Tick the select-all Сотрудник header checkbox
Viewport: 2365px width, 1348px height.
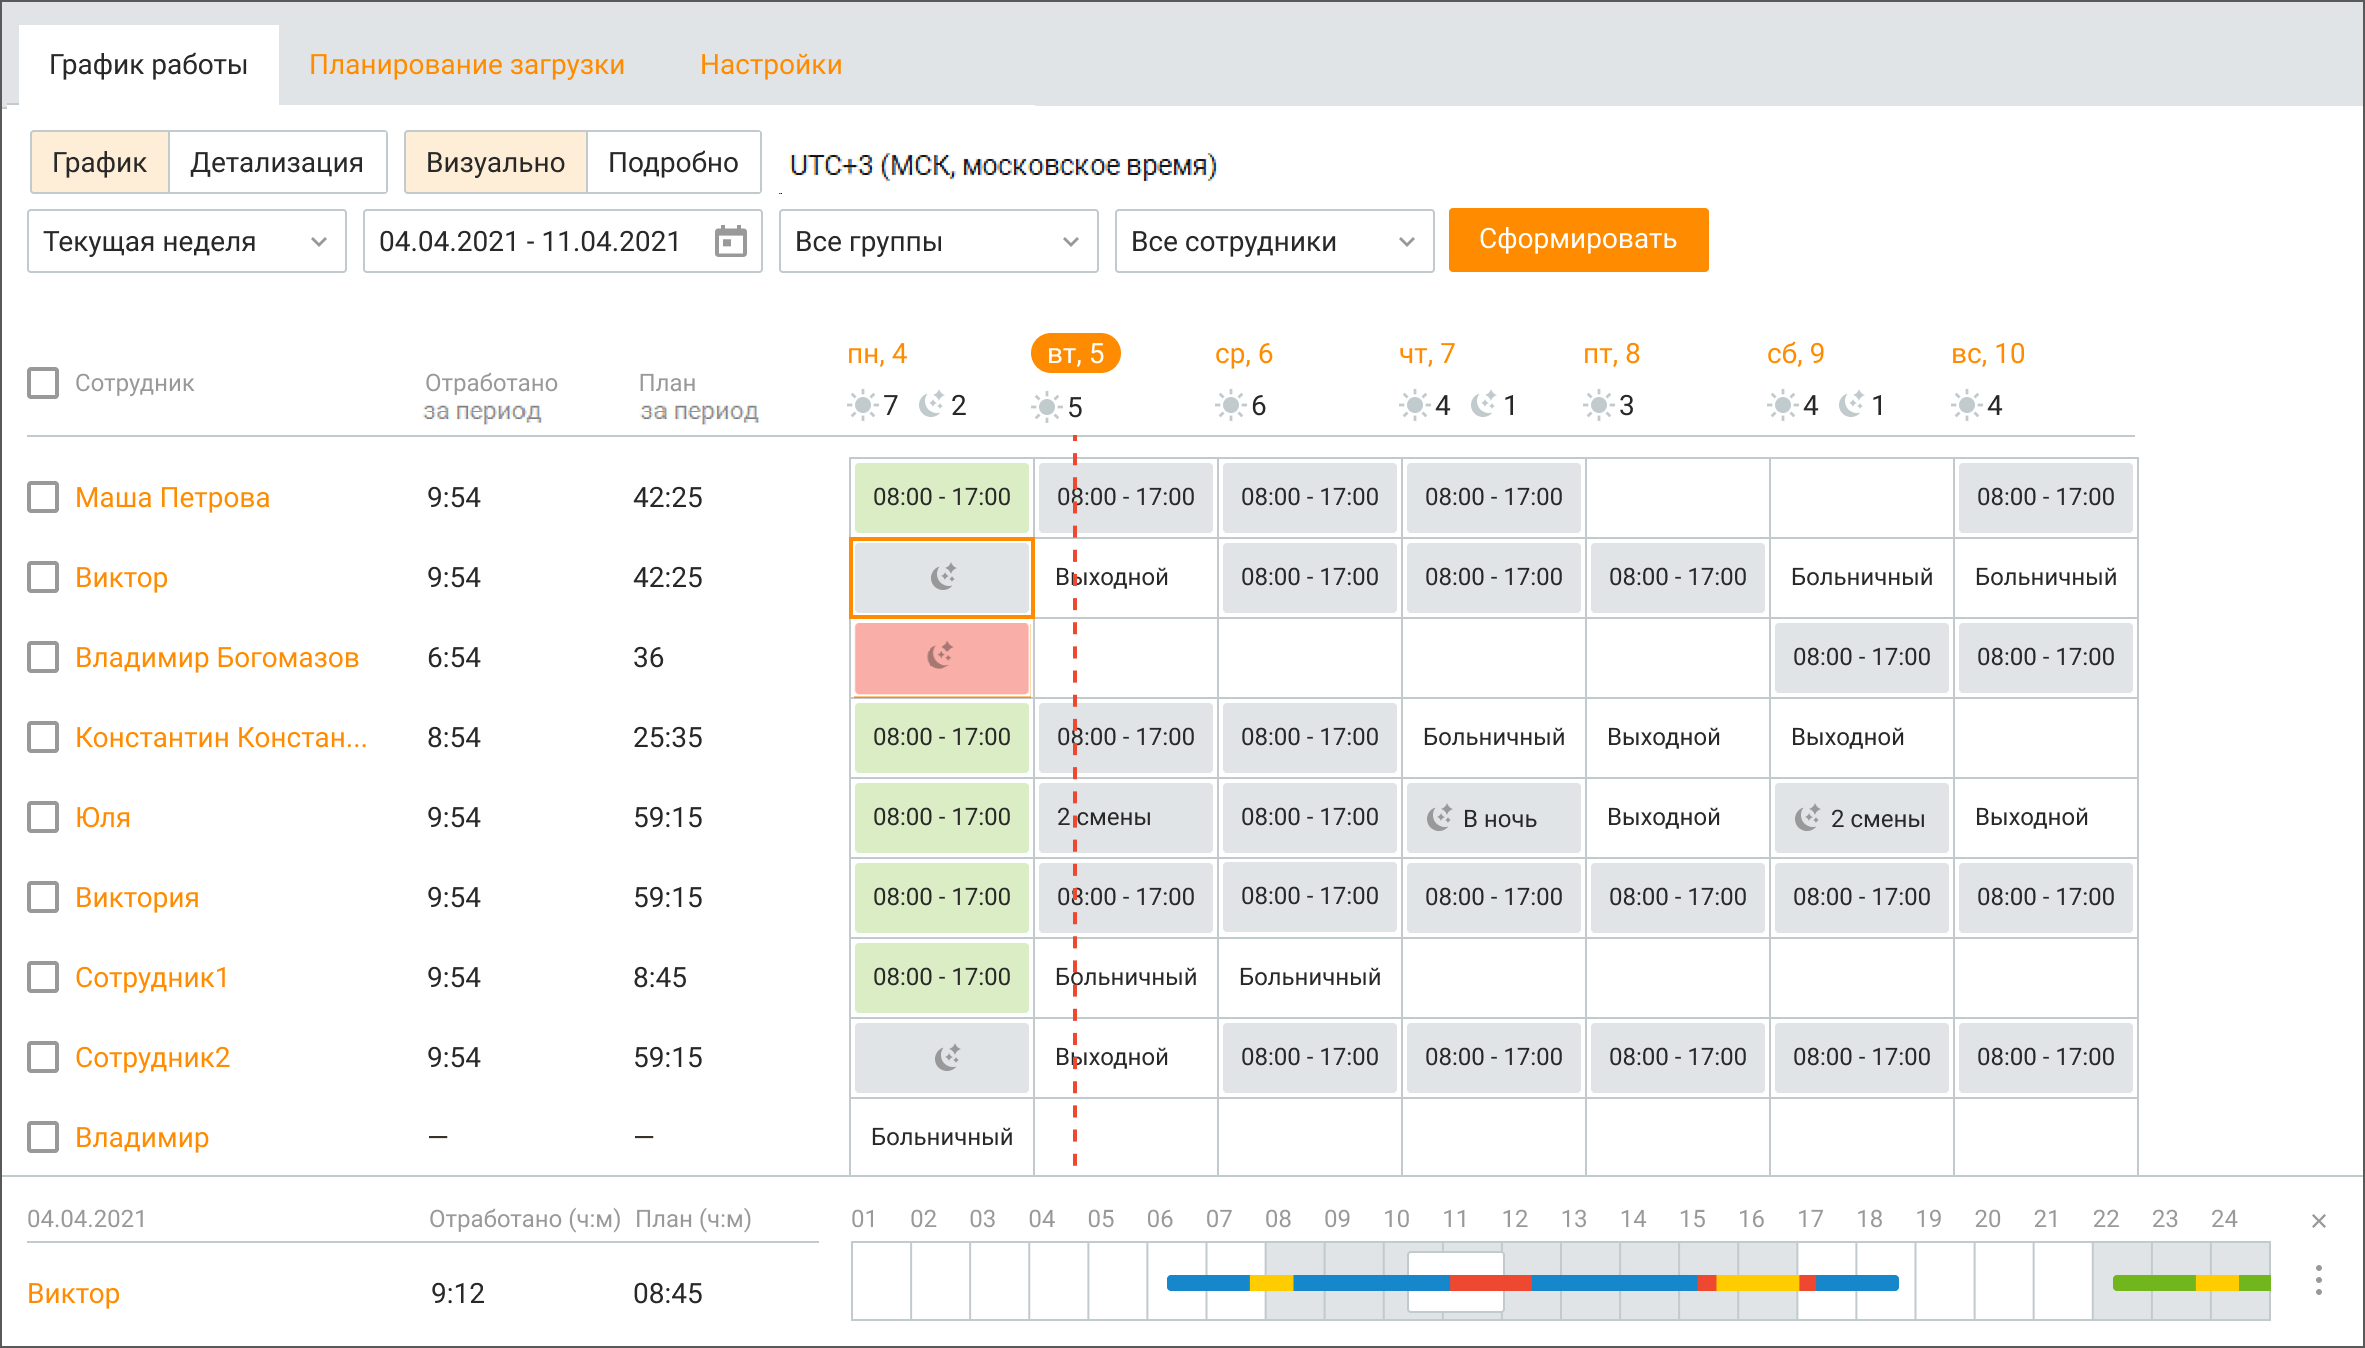click(x=43, y=383)
